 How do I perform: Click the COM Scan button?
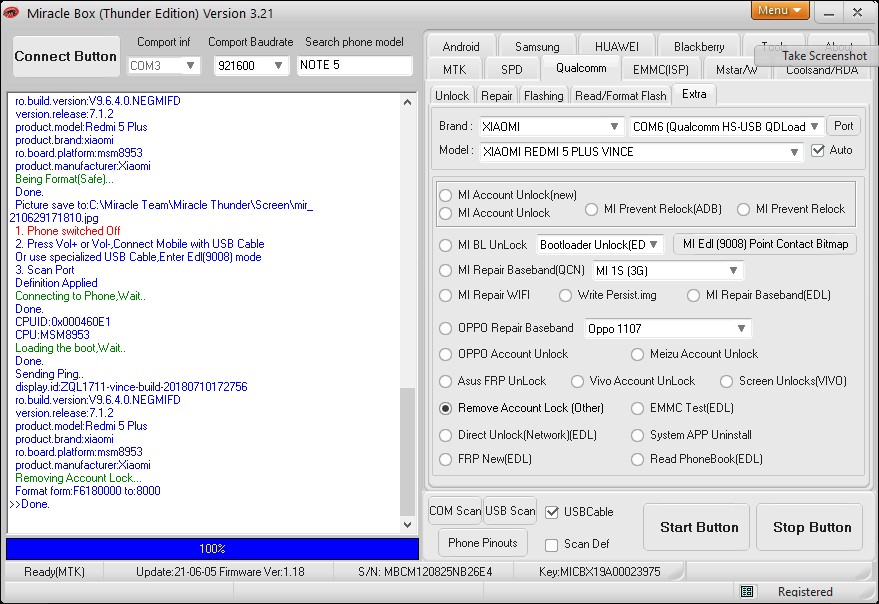tap(455, 511)
